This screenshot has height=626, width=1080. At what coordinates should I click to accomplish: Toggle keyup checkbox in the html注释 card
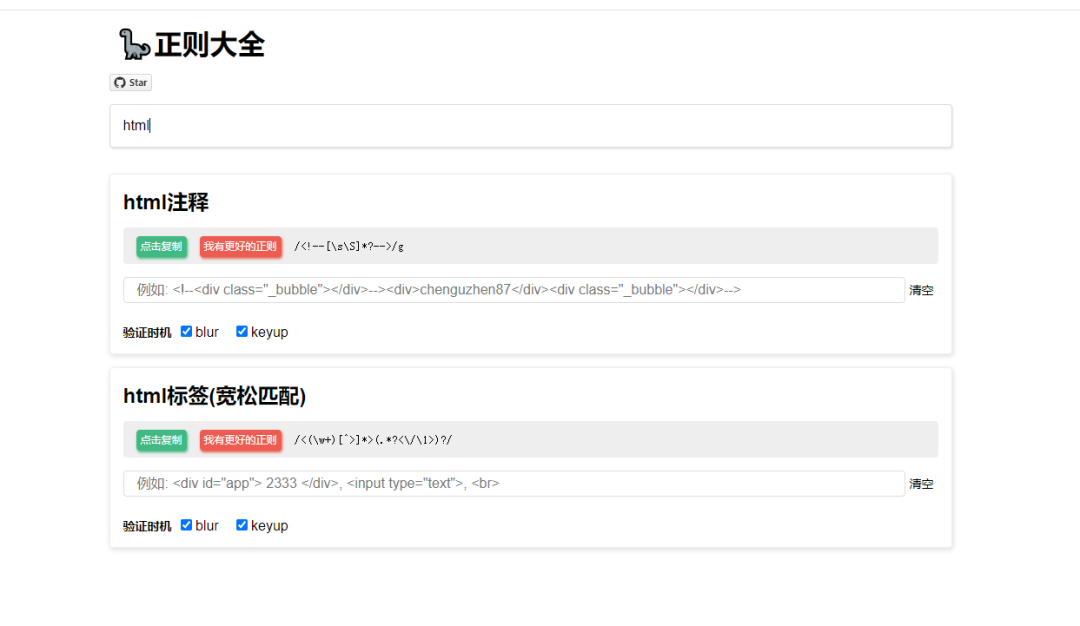pos(242,332)
